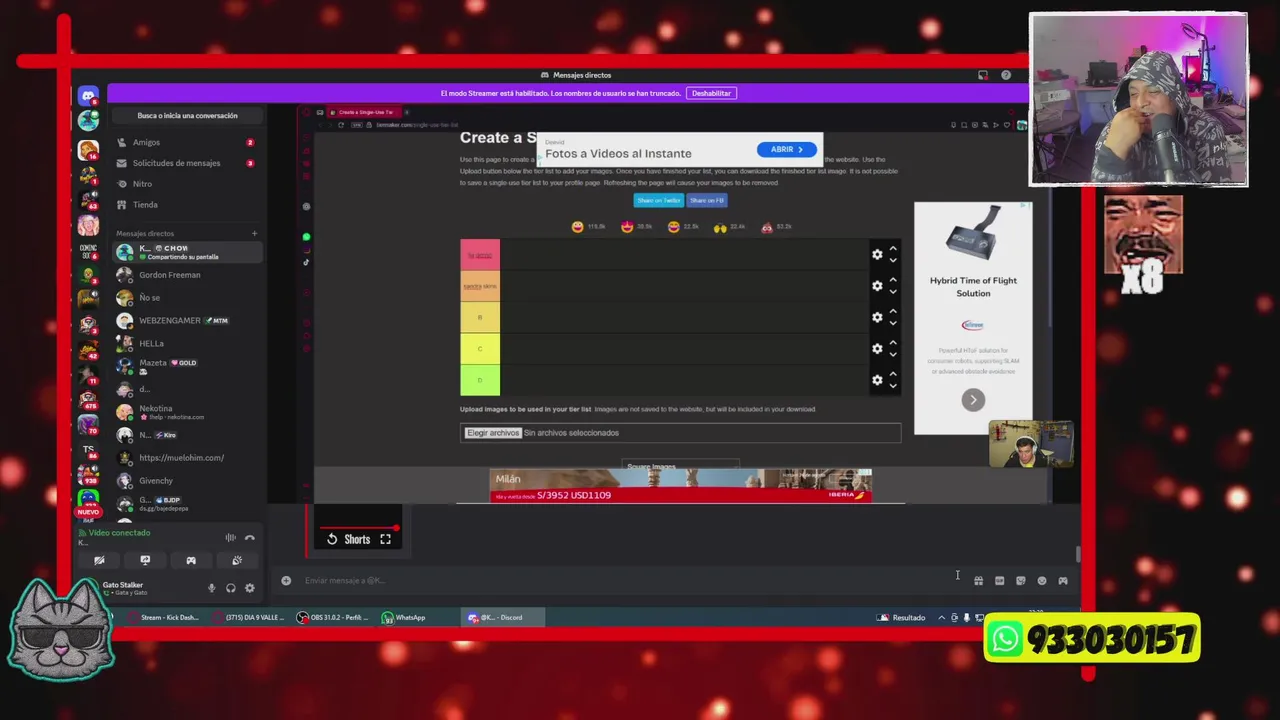Open the Tienda shop page
This screenshot has width=1280, height=720.
186,205
